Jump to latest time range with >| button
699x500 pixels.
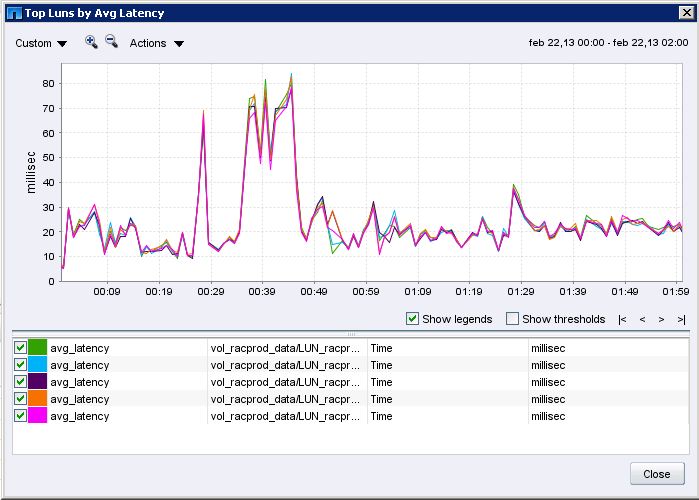pos(681,319)
